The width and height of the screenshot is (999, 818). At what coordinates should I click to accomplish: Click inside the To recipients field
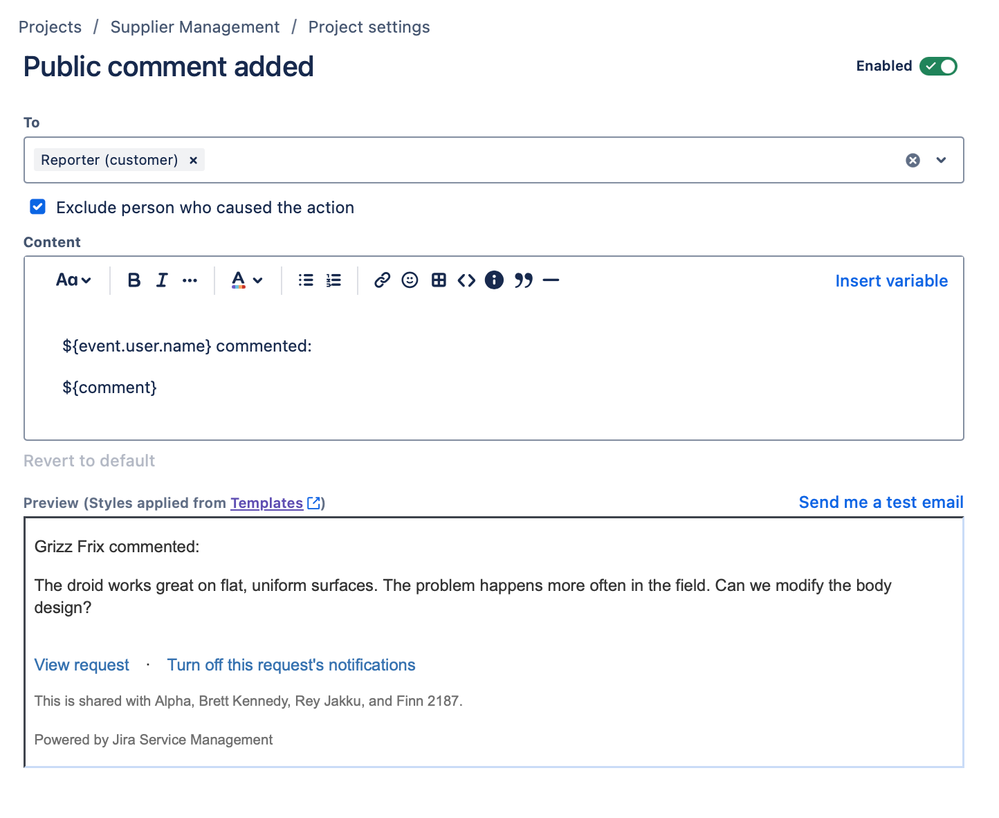tap(494, 160)
